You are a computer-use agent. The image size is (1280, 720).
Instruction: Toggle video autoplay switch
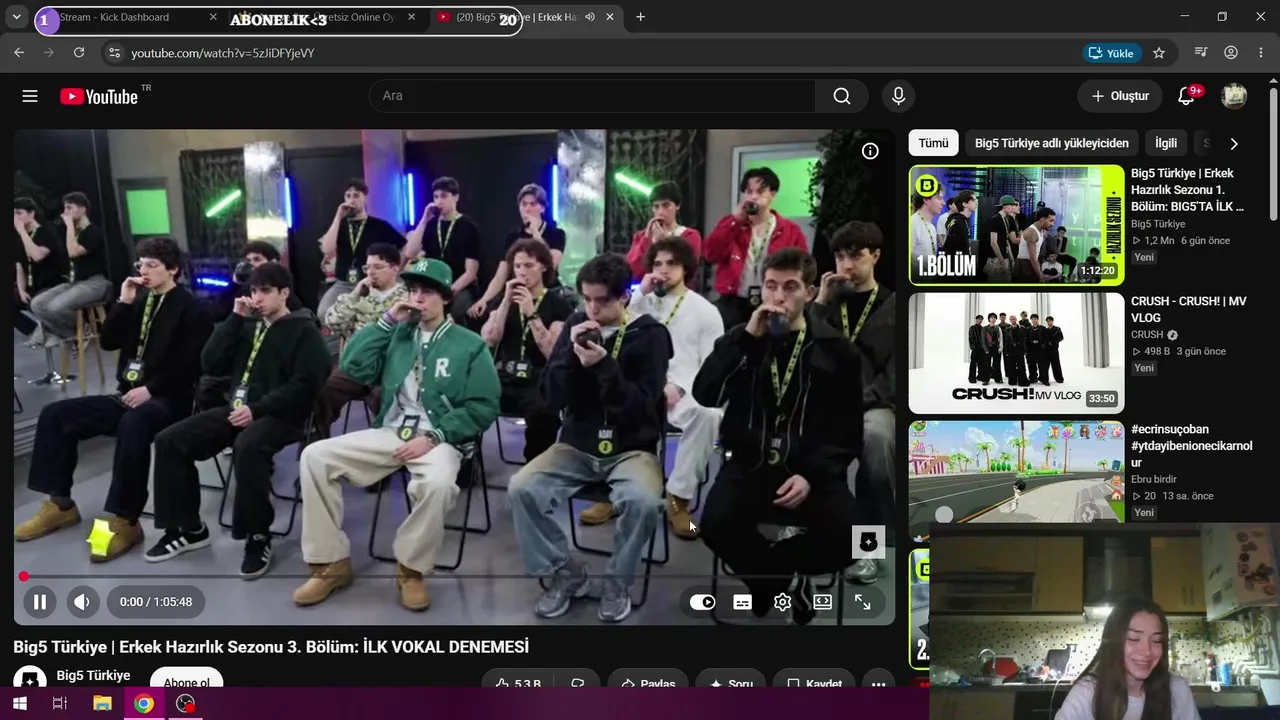coord(702,602)
